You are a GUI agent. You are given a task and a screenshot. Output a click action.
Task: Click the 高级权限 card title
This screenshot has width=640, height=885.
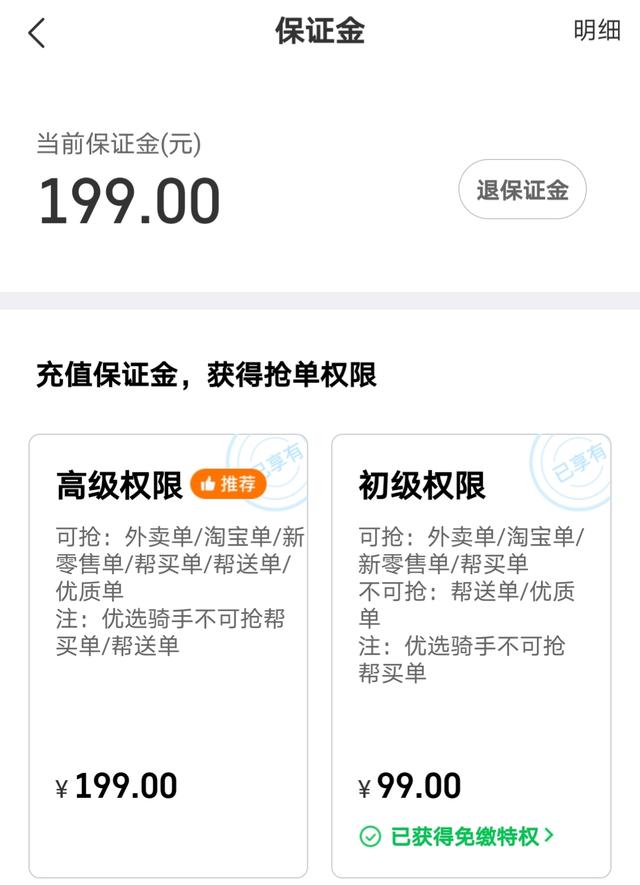pyautogui.click(x=119, y=485)
